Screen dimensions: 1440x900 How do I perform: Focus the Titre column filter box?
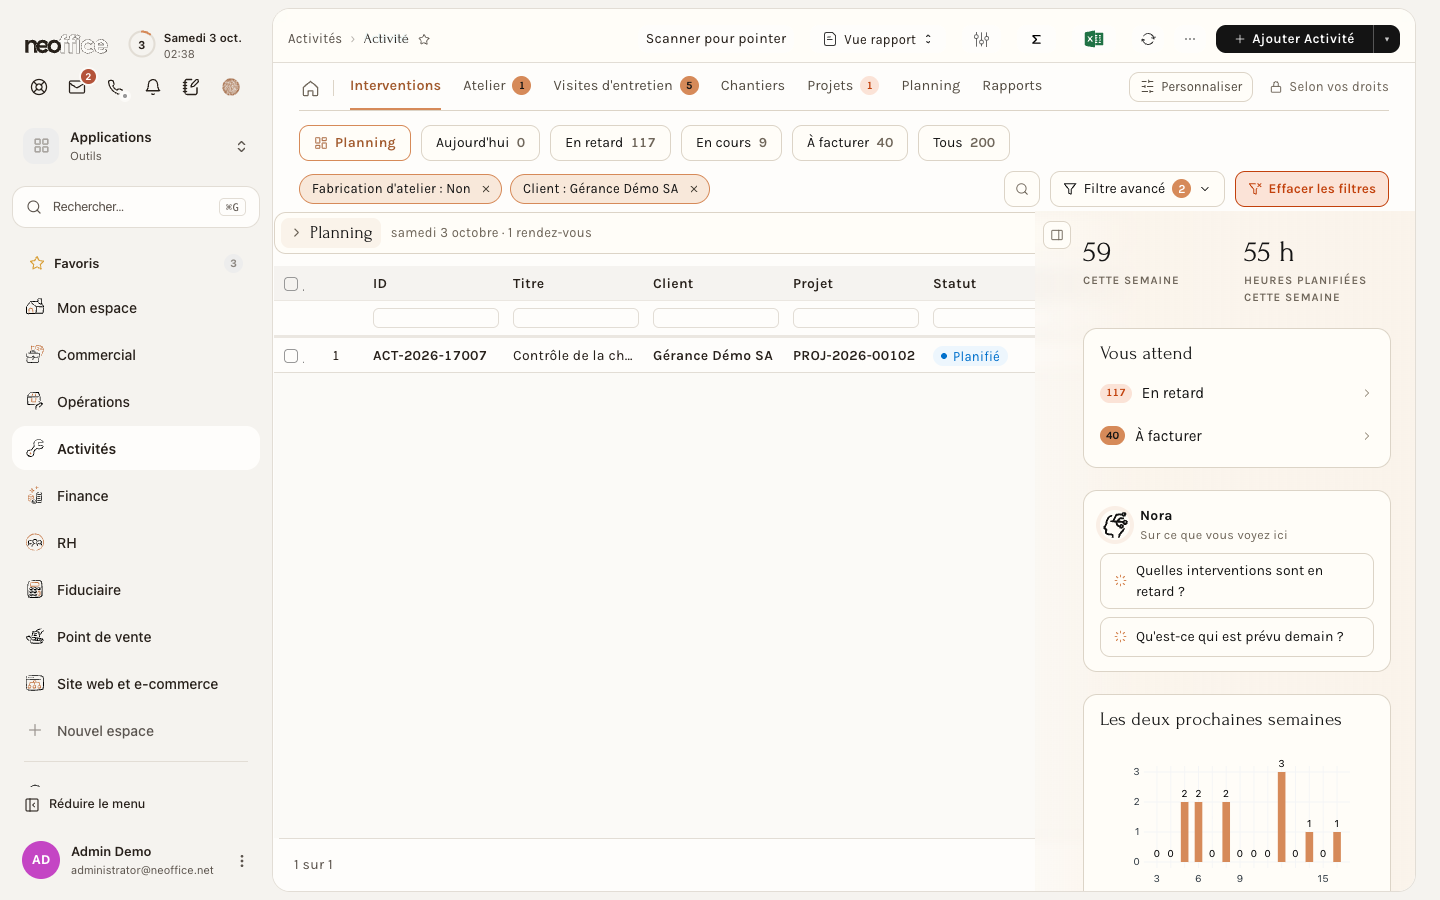pyautogui.click(x=576, y=318)
